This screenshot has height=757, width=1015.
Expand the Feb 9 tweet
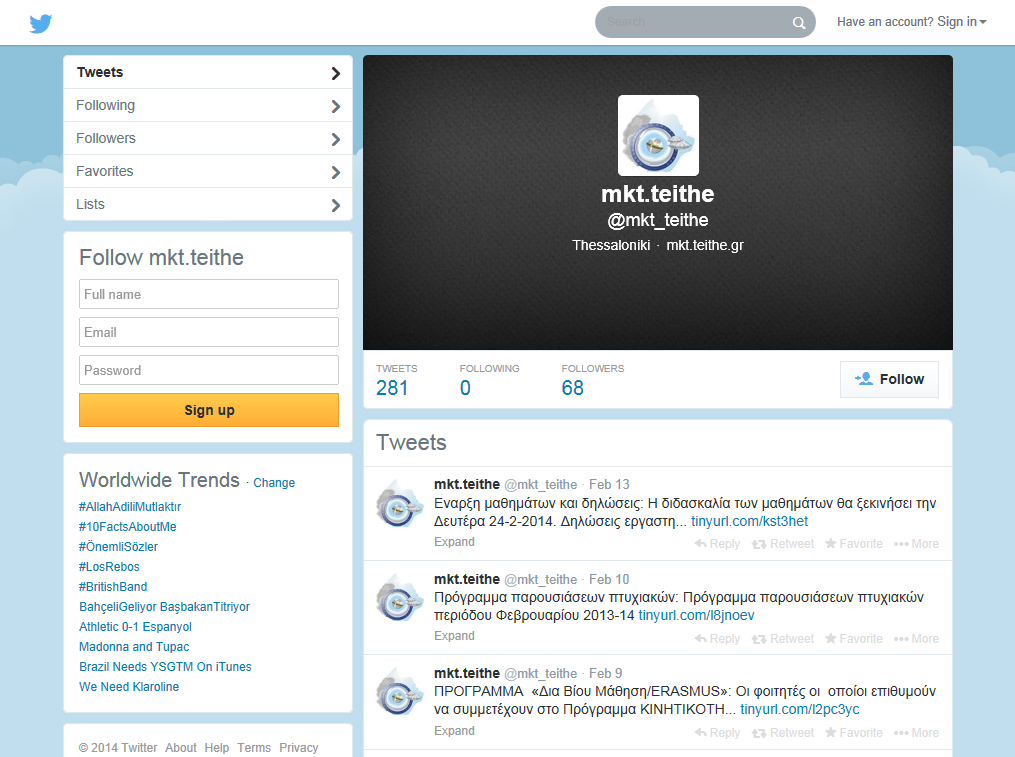tap(454, 730)
